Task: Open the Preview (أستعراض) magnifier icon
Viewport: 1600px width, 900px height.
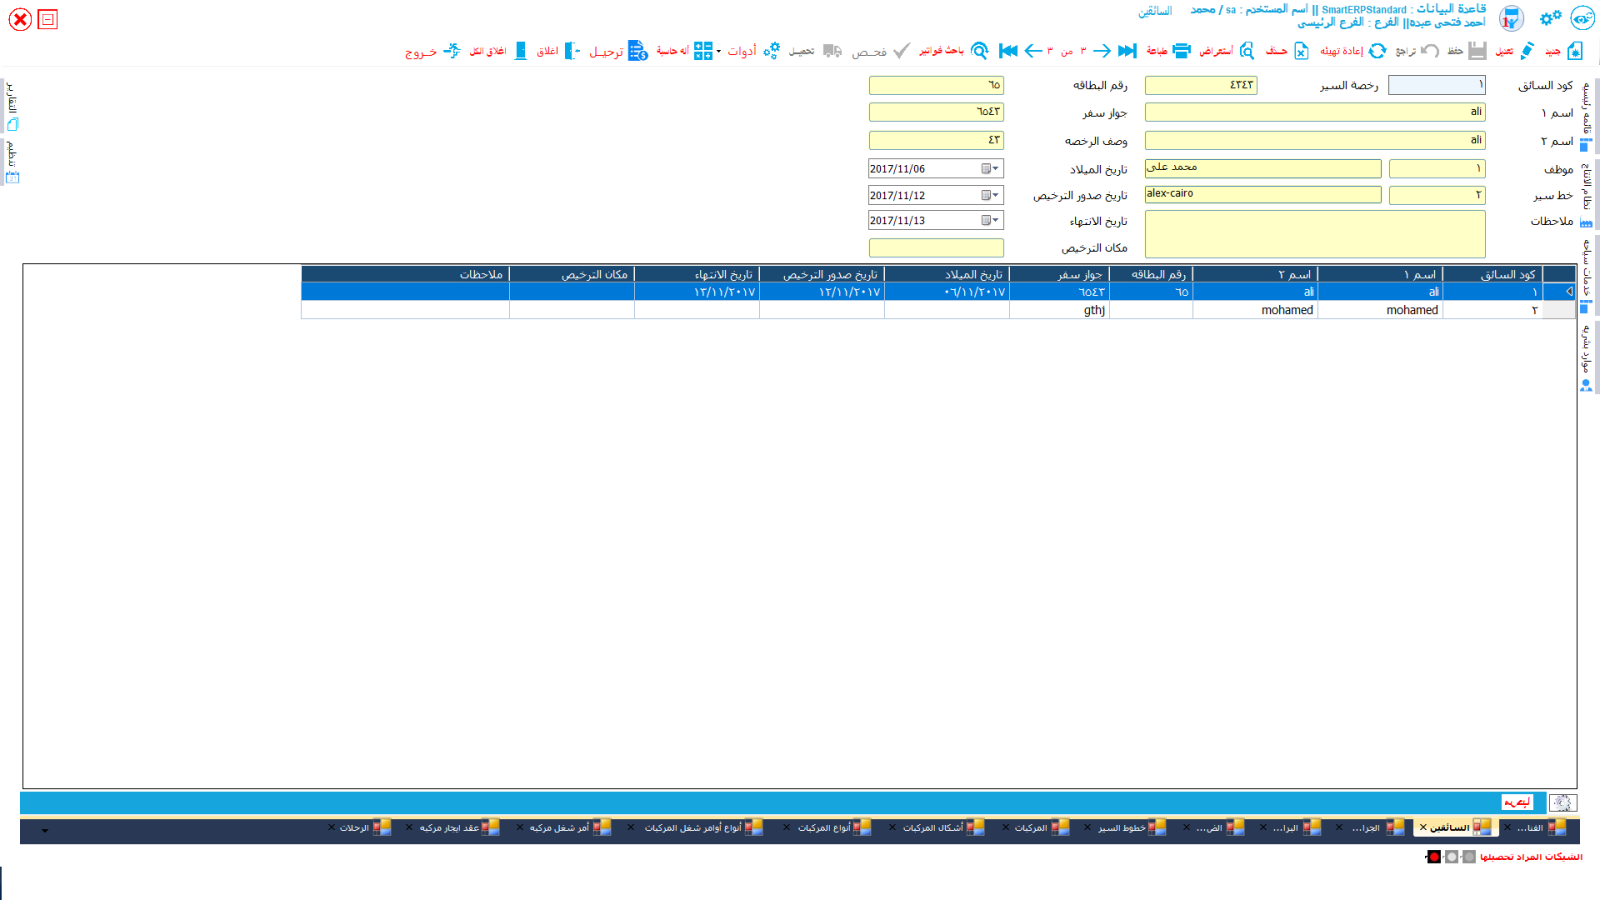Action: [x=1247, y=51]
